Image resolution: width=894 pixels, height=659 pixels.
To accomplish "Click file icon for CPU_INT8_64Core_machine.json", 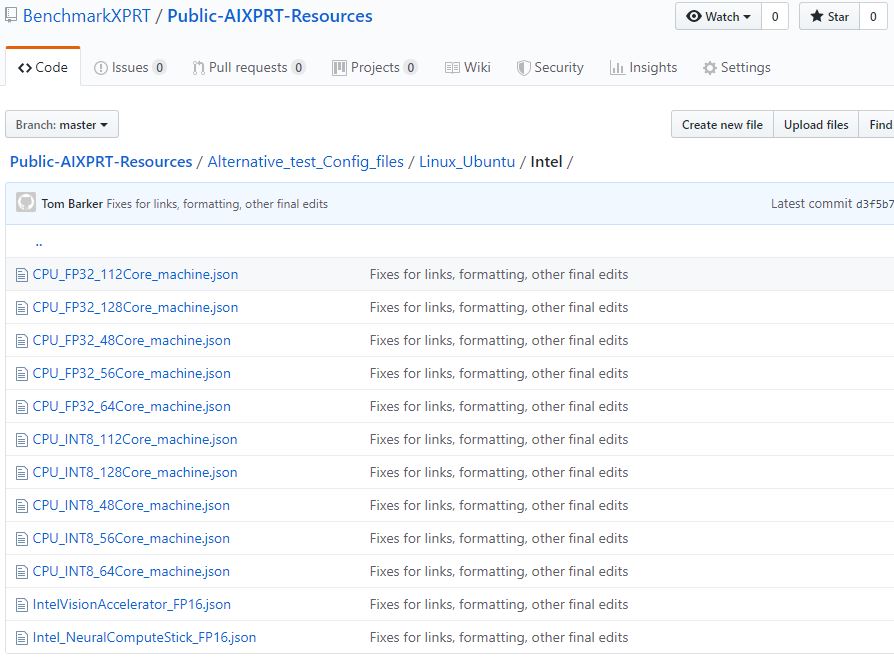I will tap(22, 573).
